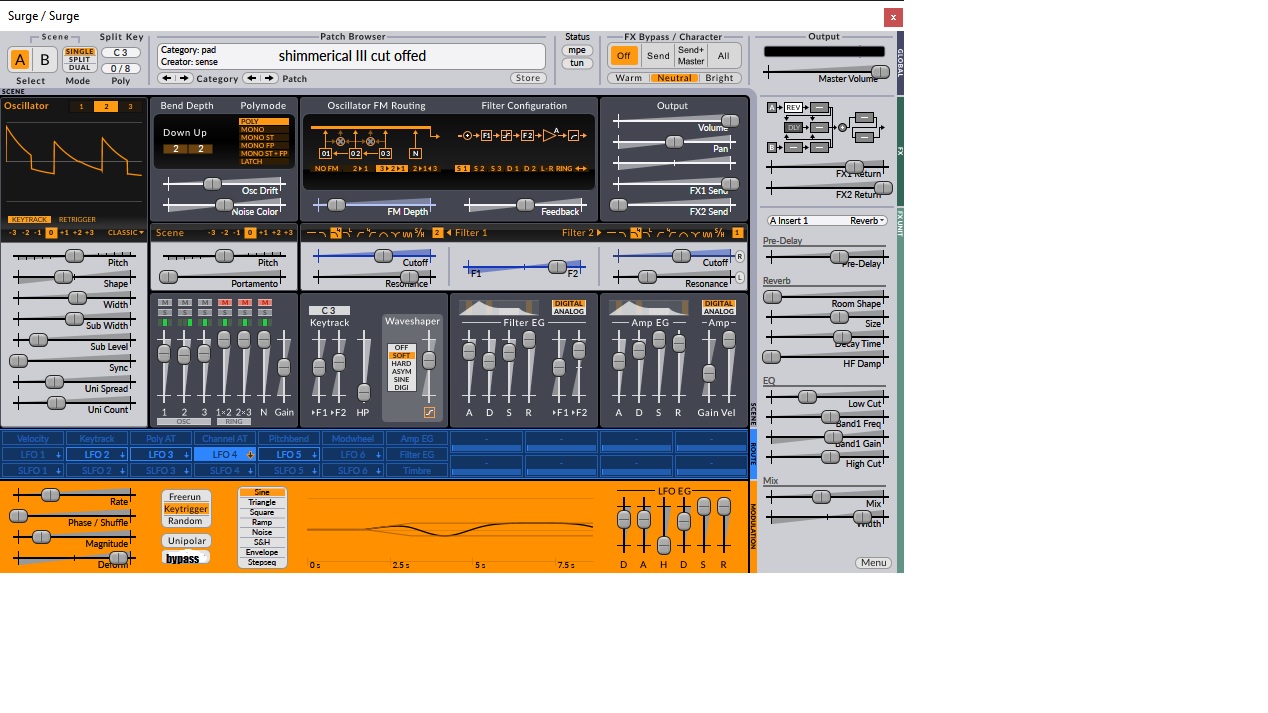This screenshot has width=1268, height=713.
Task: Select S 2 filter configuration
Action: pos(479,169)
